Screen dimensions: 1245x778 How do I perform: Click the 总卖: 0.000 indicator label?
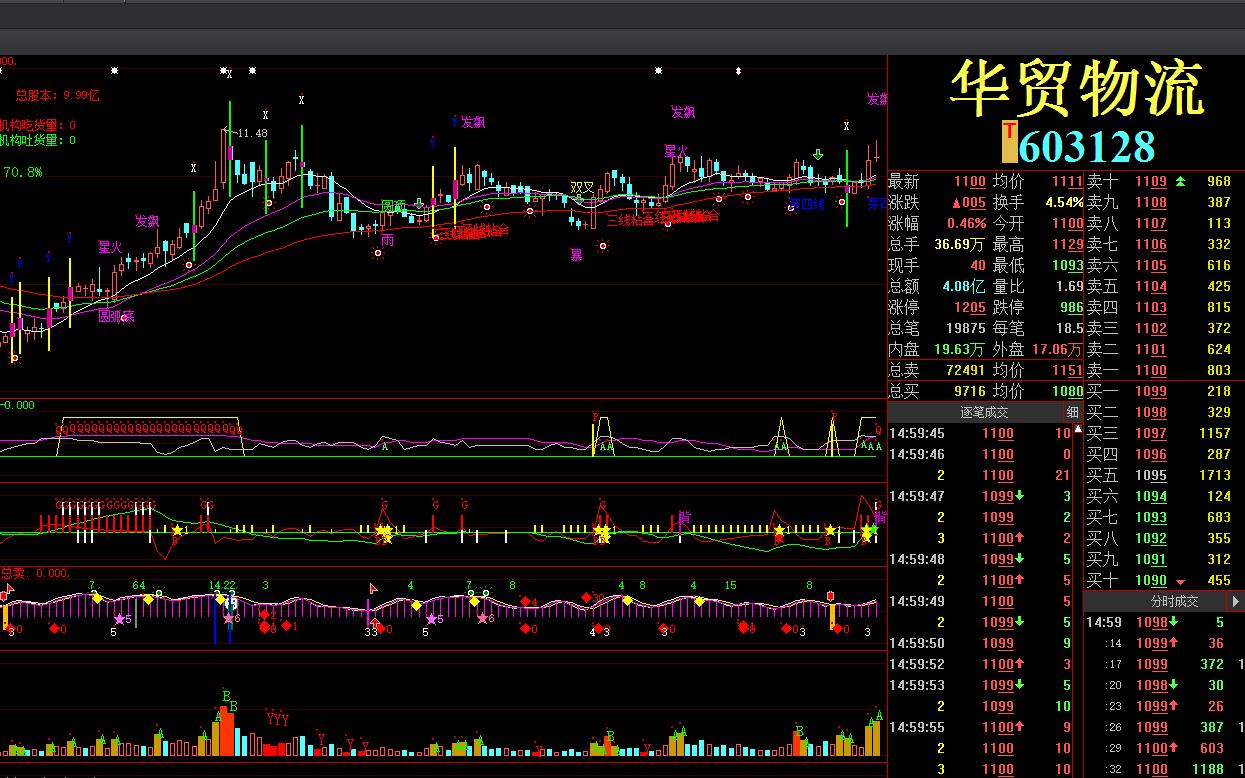tap(36, 573)
